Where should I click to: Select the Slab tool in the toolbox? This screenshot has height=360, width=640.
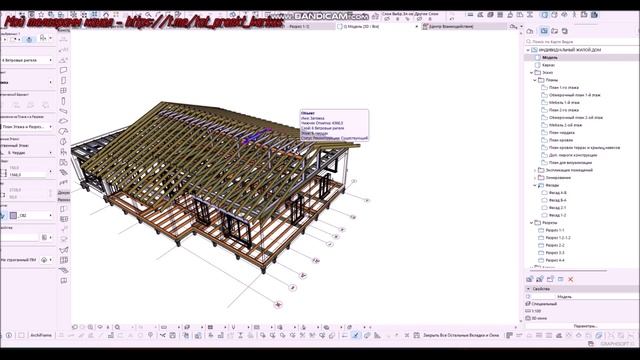pos(63,121)
